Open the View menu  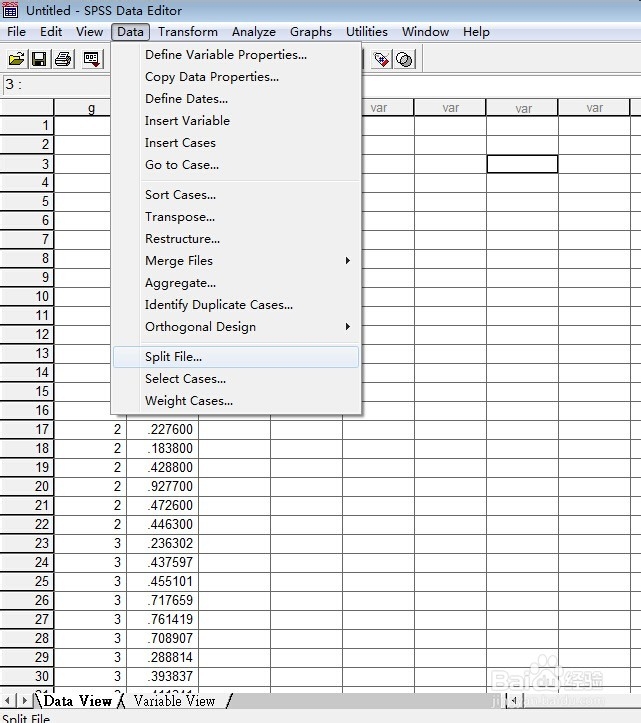pyautogui.click(x=89, y=32)
